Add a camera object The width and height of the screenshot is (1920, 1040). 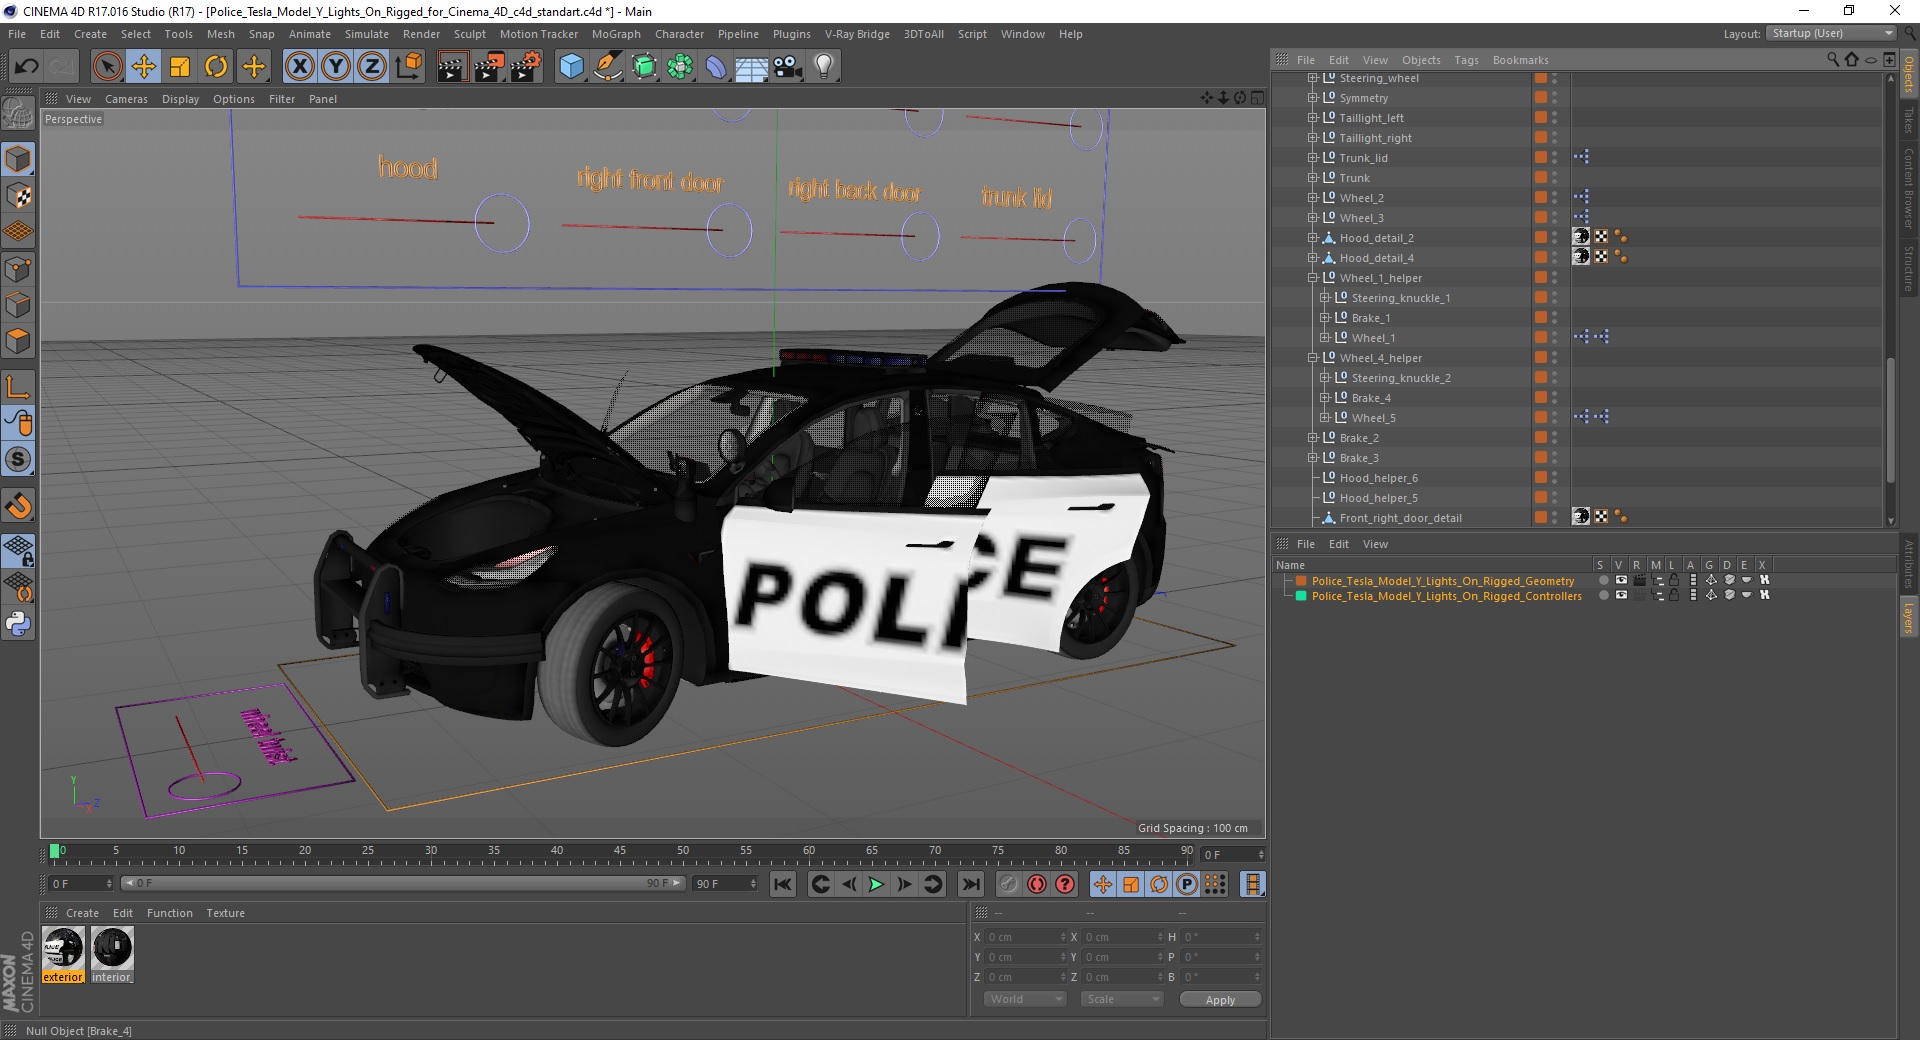pos(788,67)
